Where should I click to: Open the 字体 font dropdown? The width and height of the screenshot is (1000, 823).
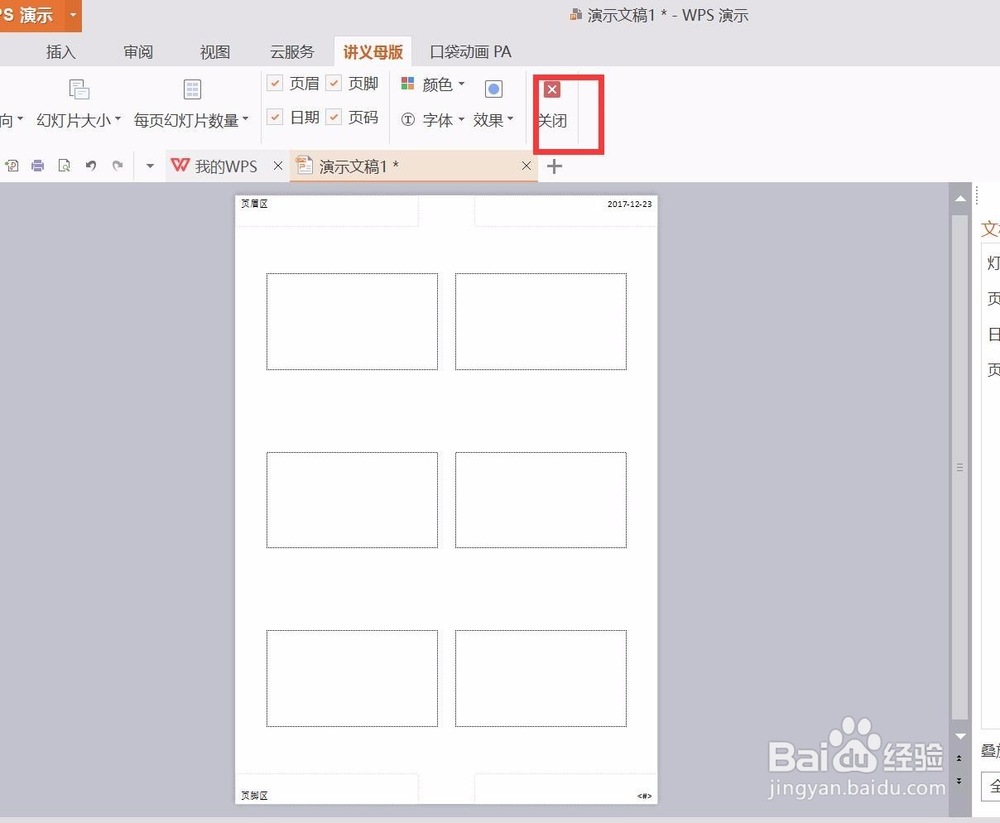click(433, 120)
